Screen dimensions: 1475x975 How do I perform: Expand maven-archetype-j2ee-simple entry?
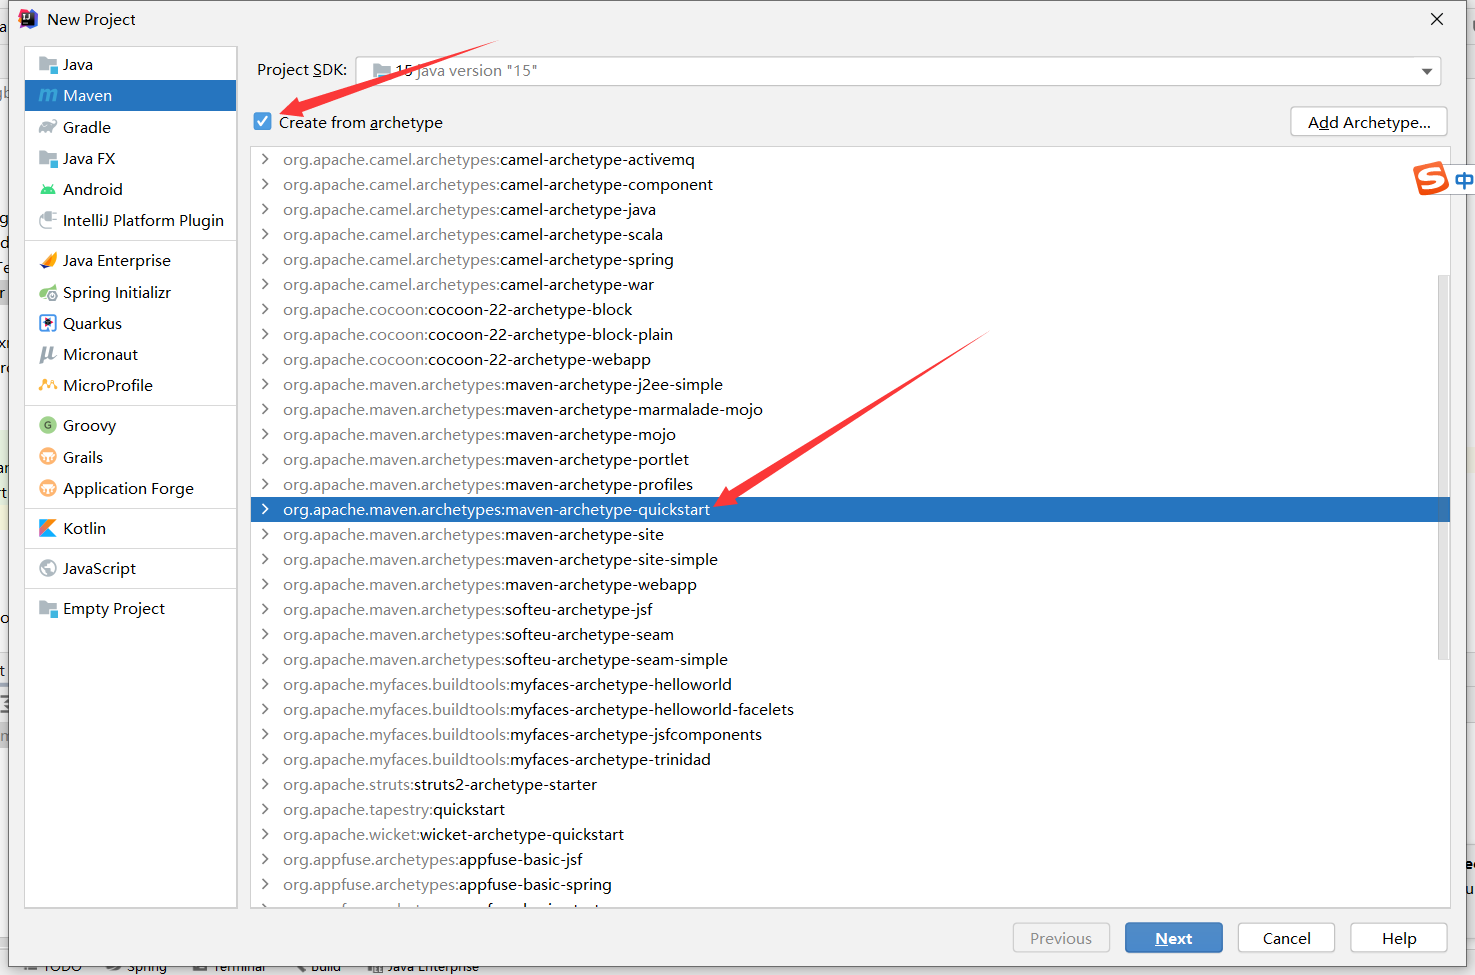tap(265, 384)
